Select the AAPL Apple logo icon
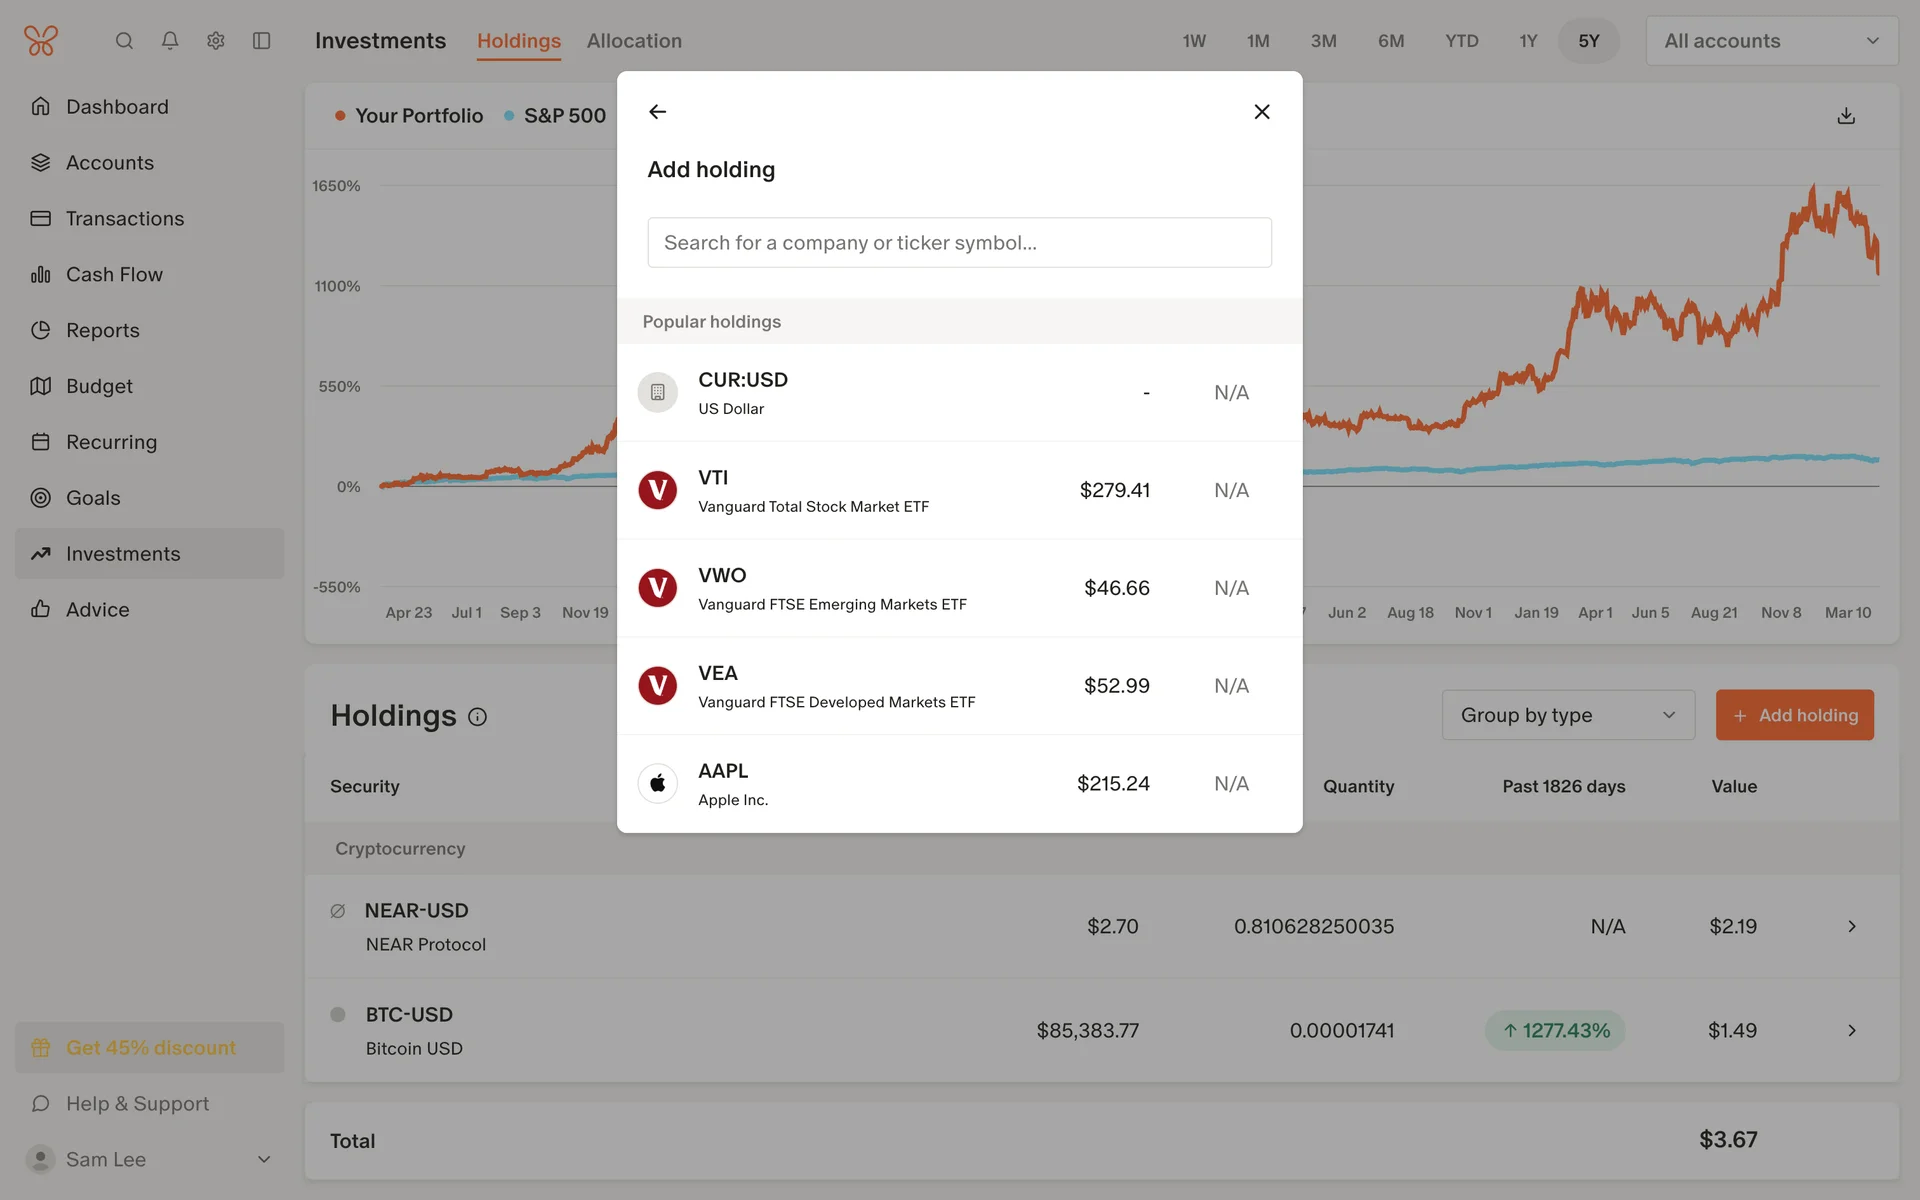The width and height of the screenshot is (1920, 1200). [x=658, y=784]
